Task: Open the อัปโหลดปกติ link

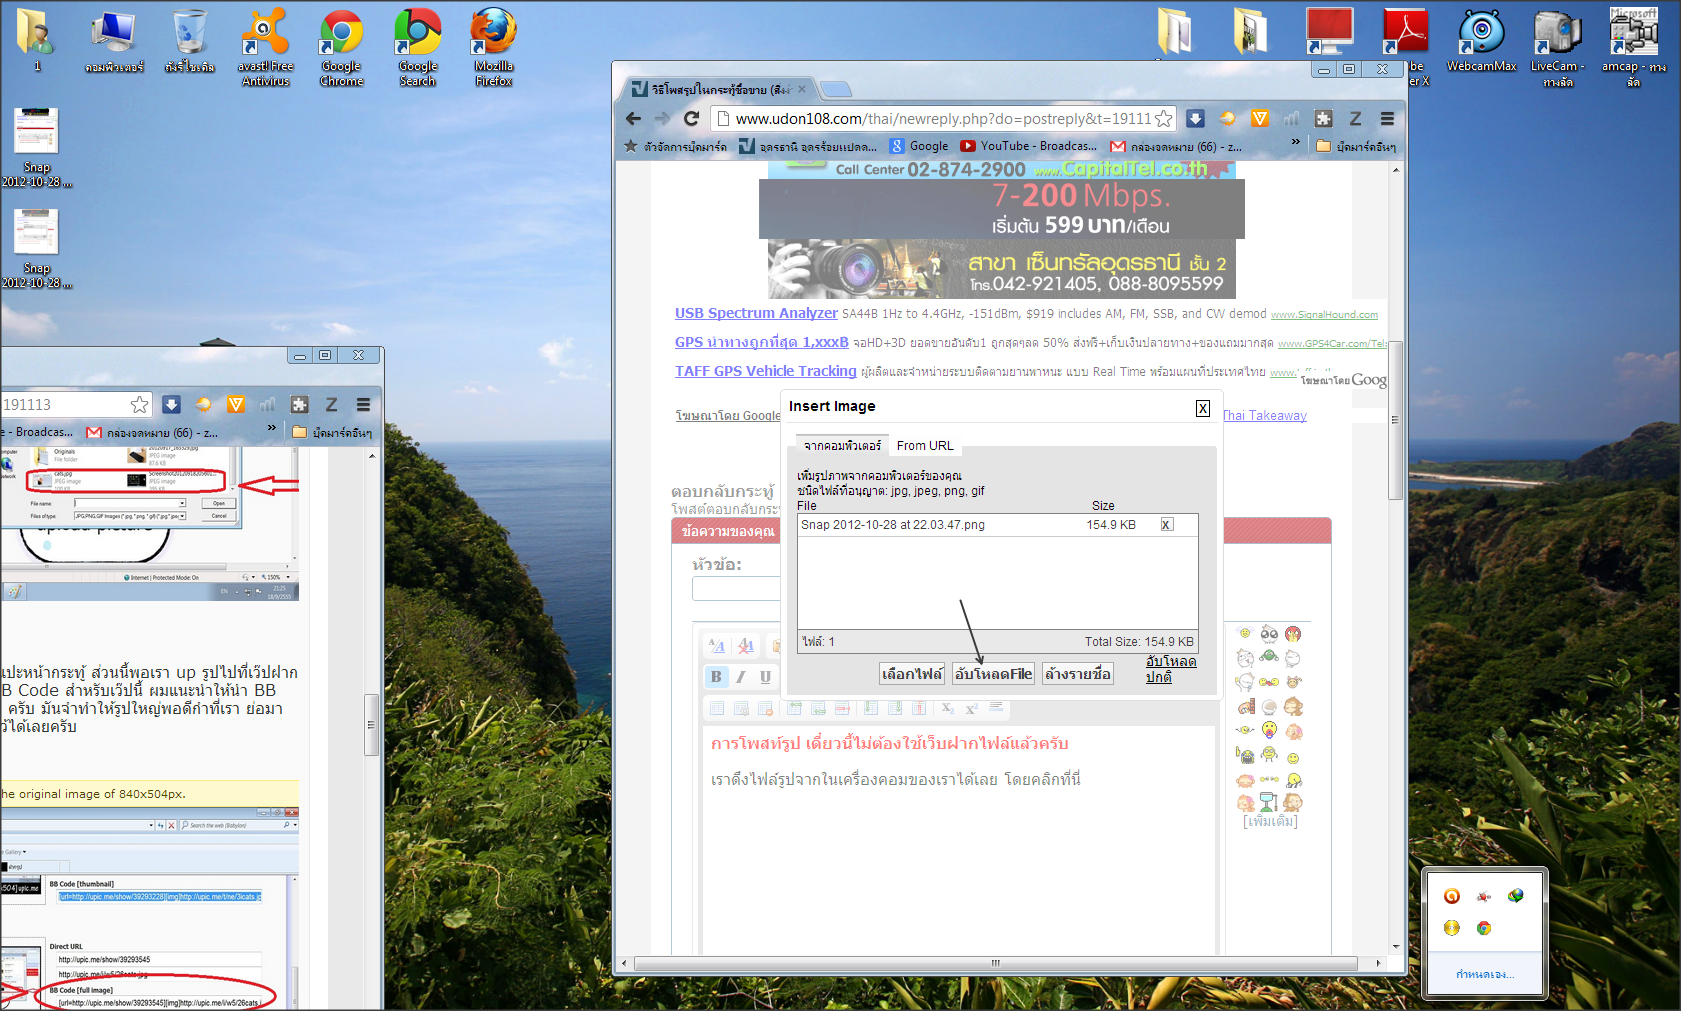Action: pyautogui.click(x=1171, y=669)
